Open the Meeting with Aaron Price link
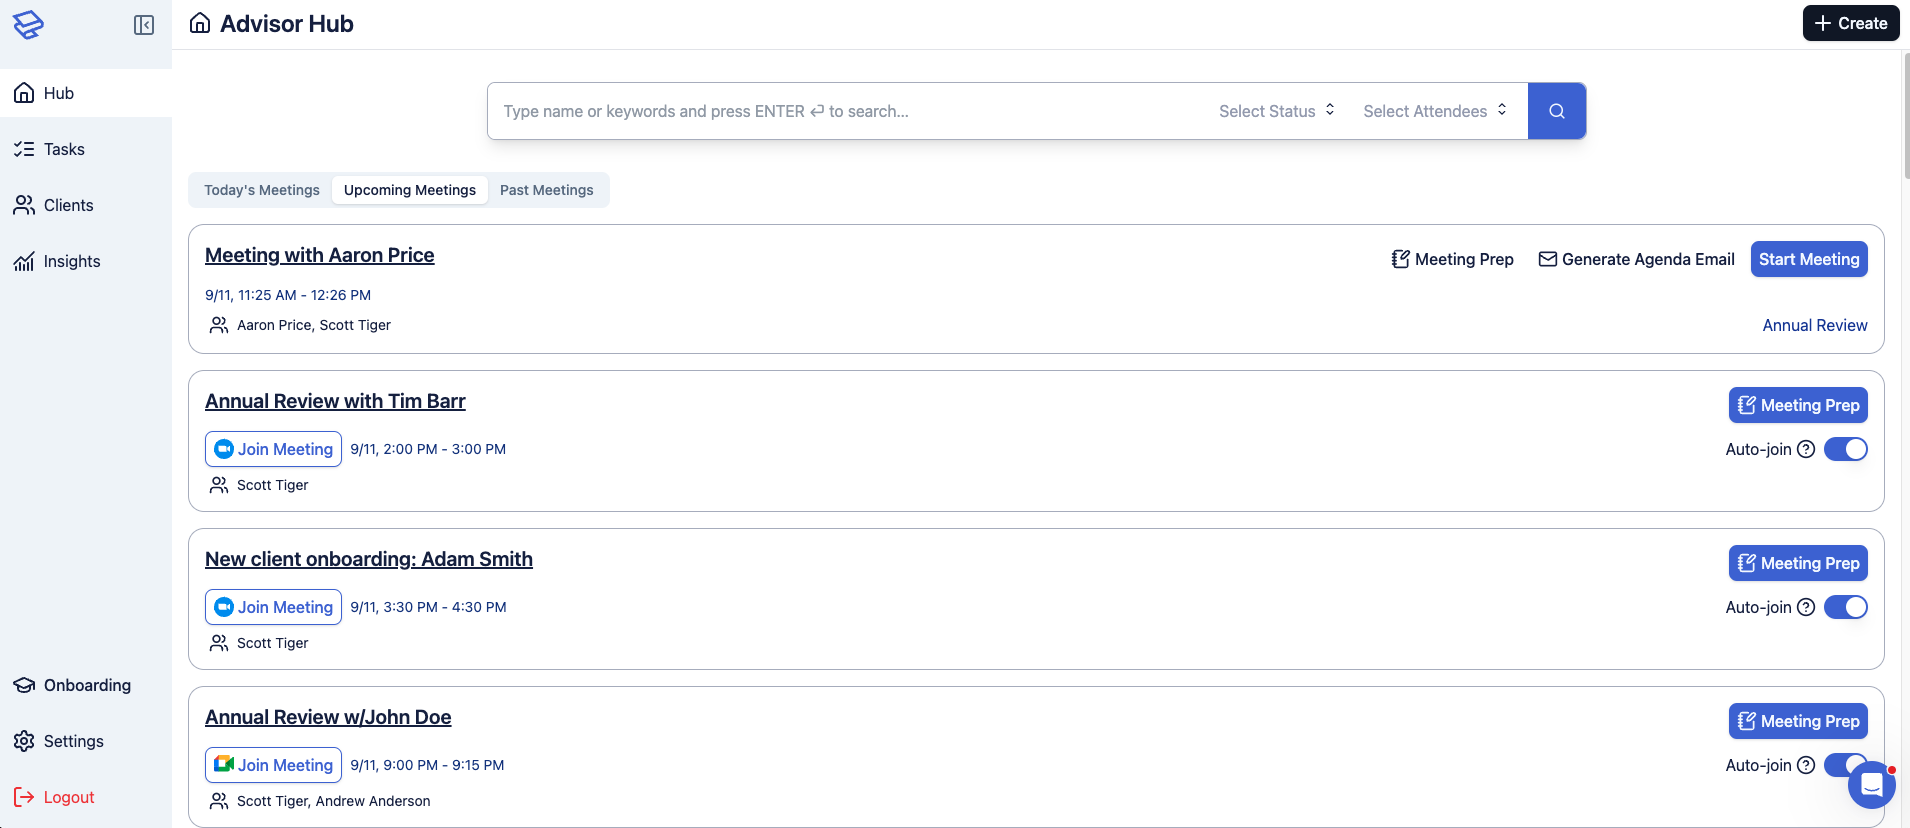This screenshot has width=1910, height=828. pos(319,255)
